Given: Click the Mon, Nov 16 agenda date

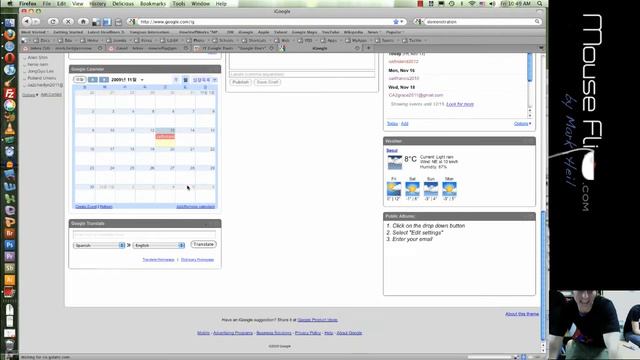Looking at the screenshot, I should (x=401, y=70).
